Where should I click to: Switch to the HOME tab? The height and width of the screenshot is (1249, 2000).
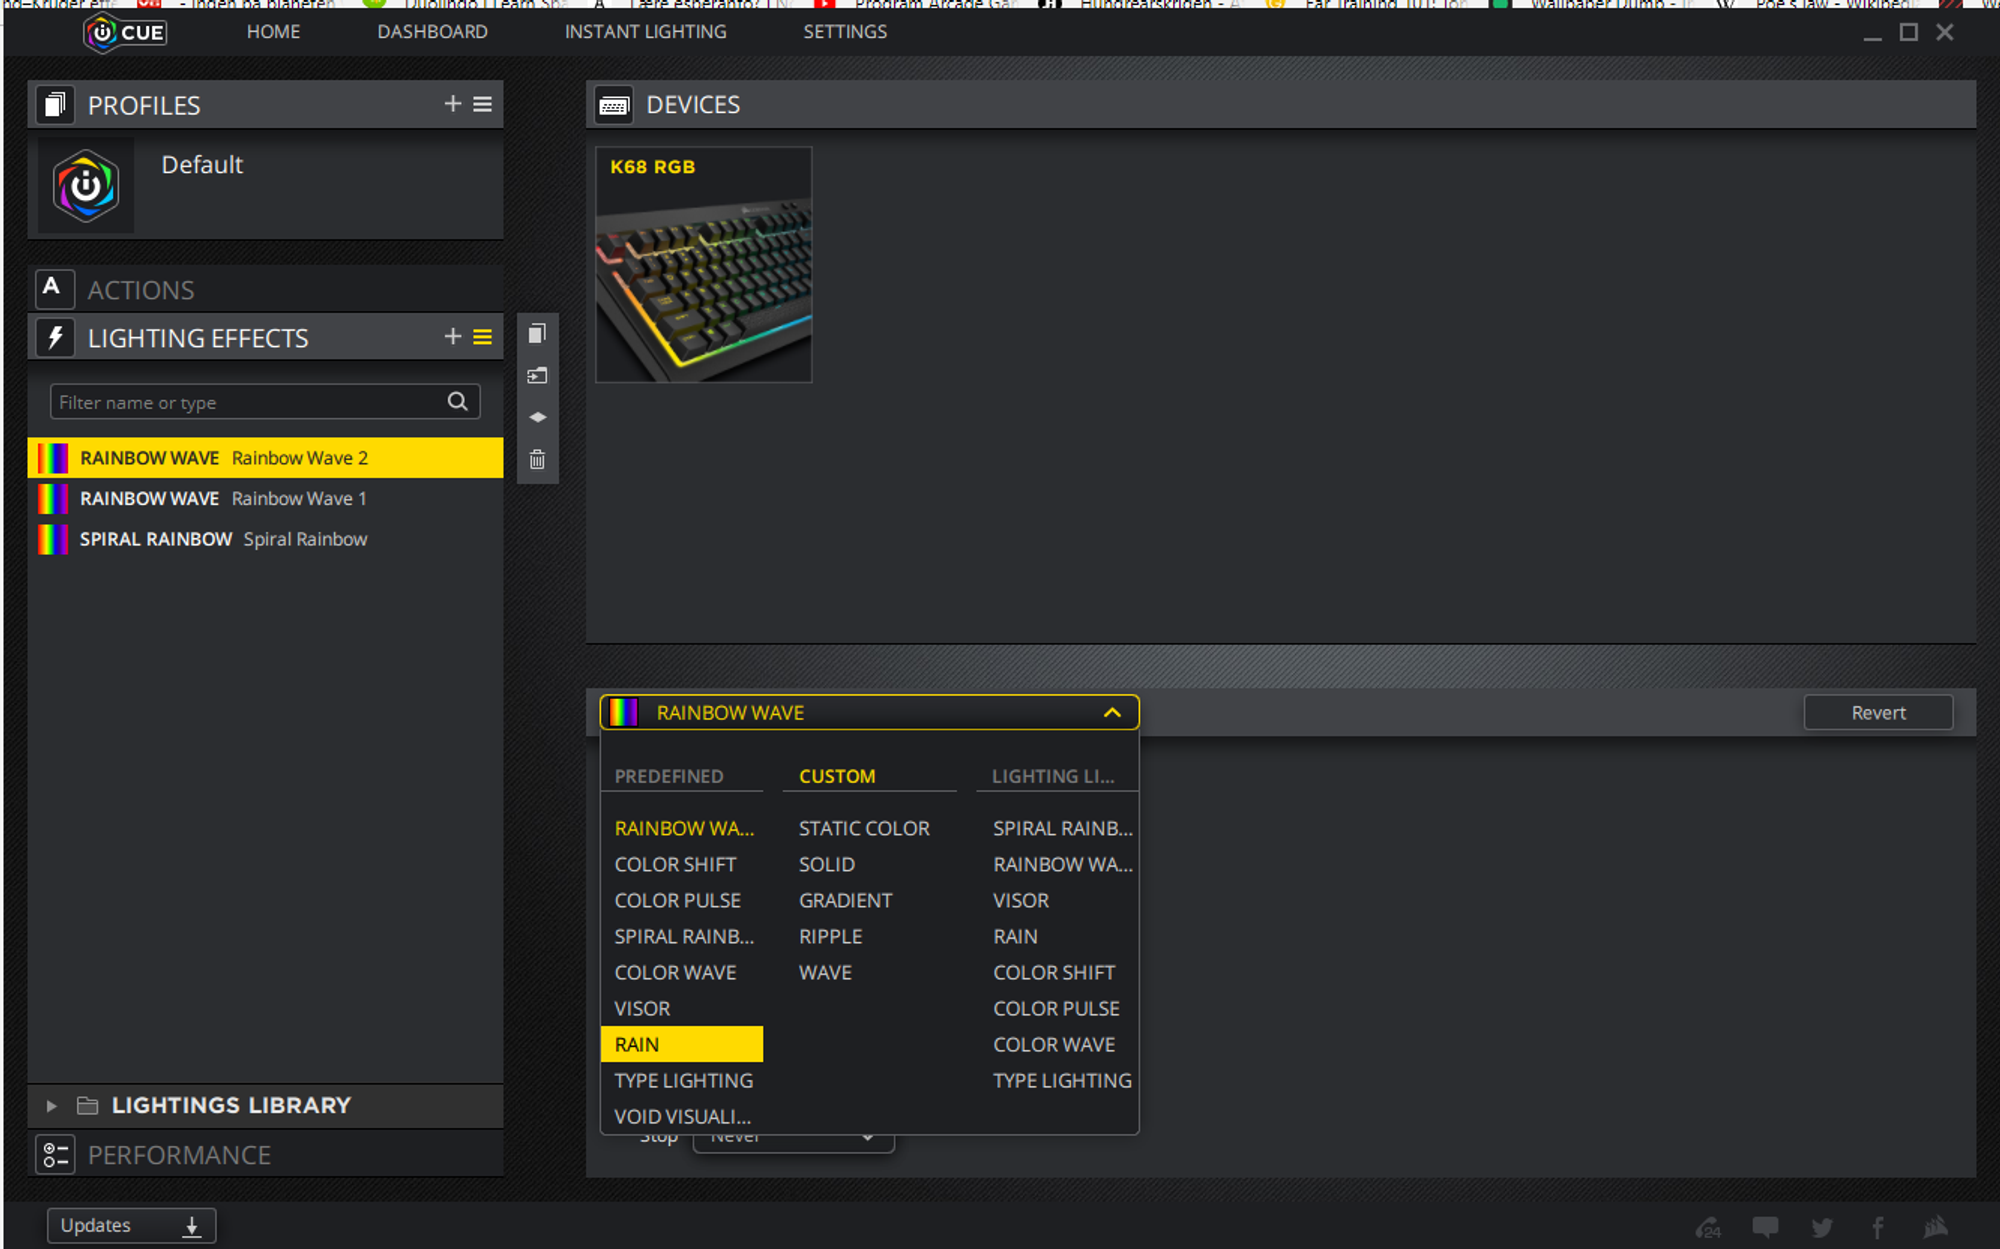[273, 32]
